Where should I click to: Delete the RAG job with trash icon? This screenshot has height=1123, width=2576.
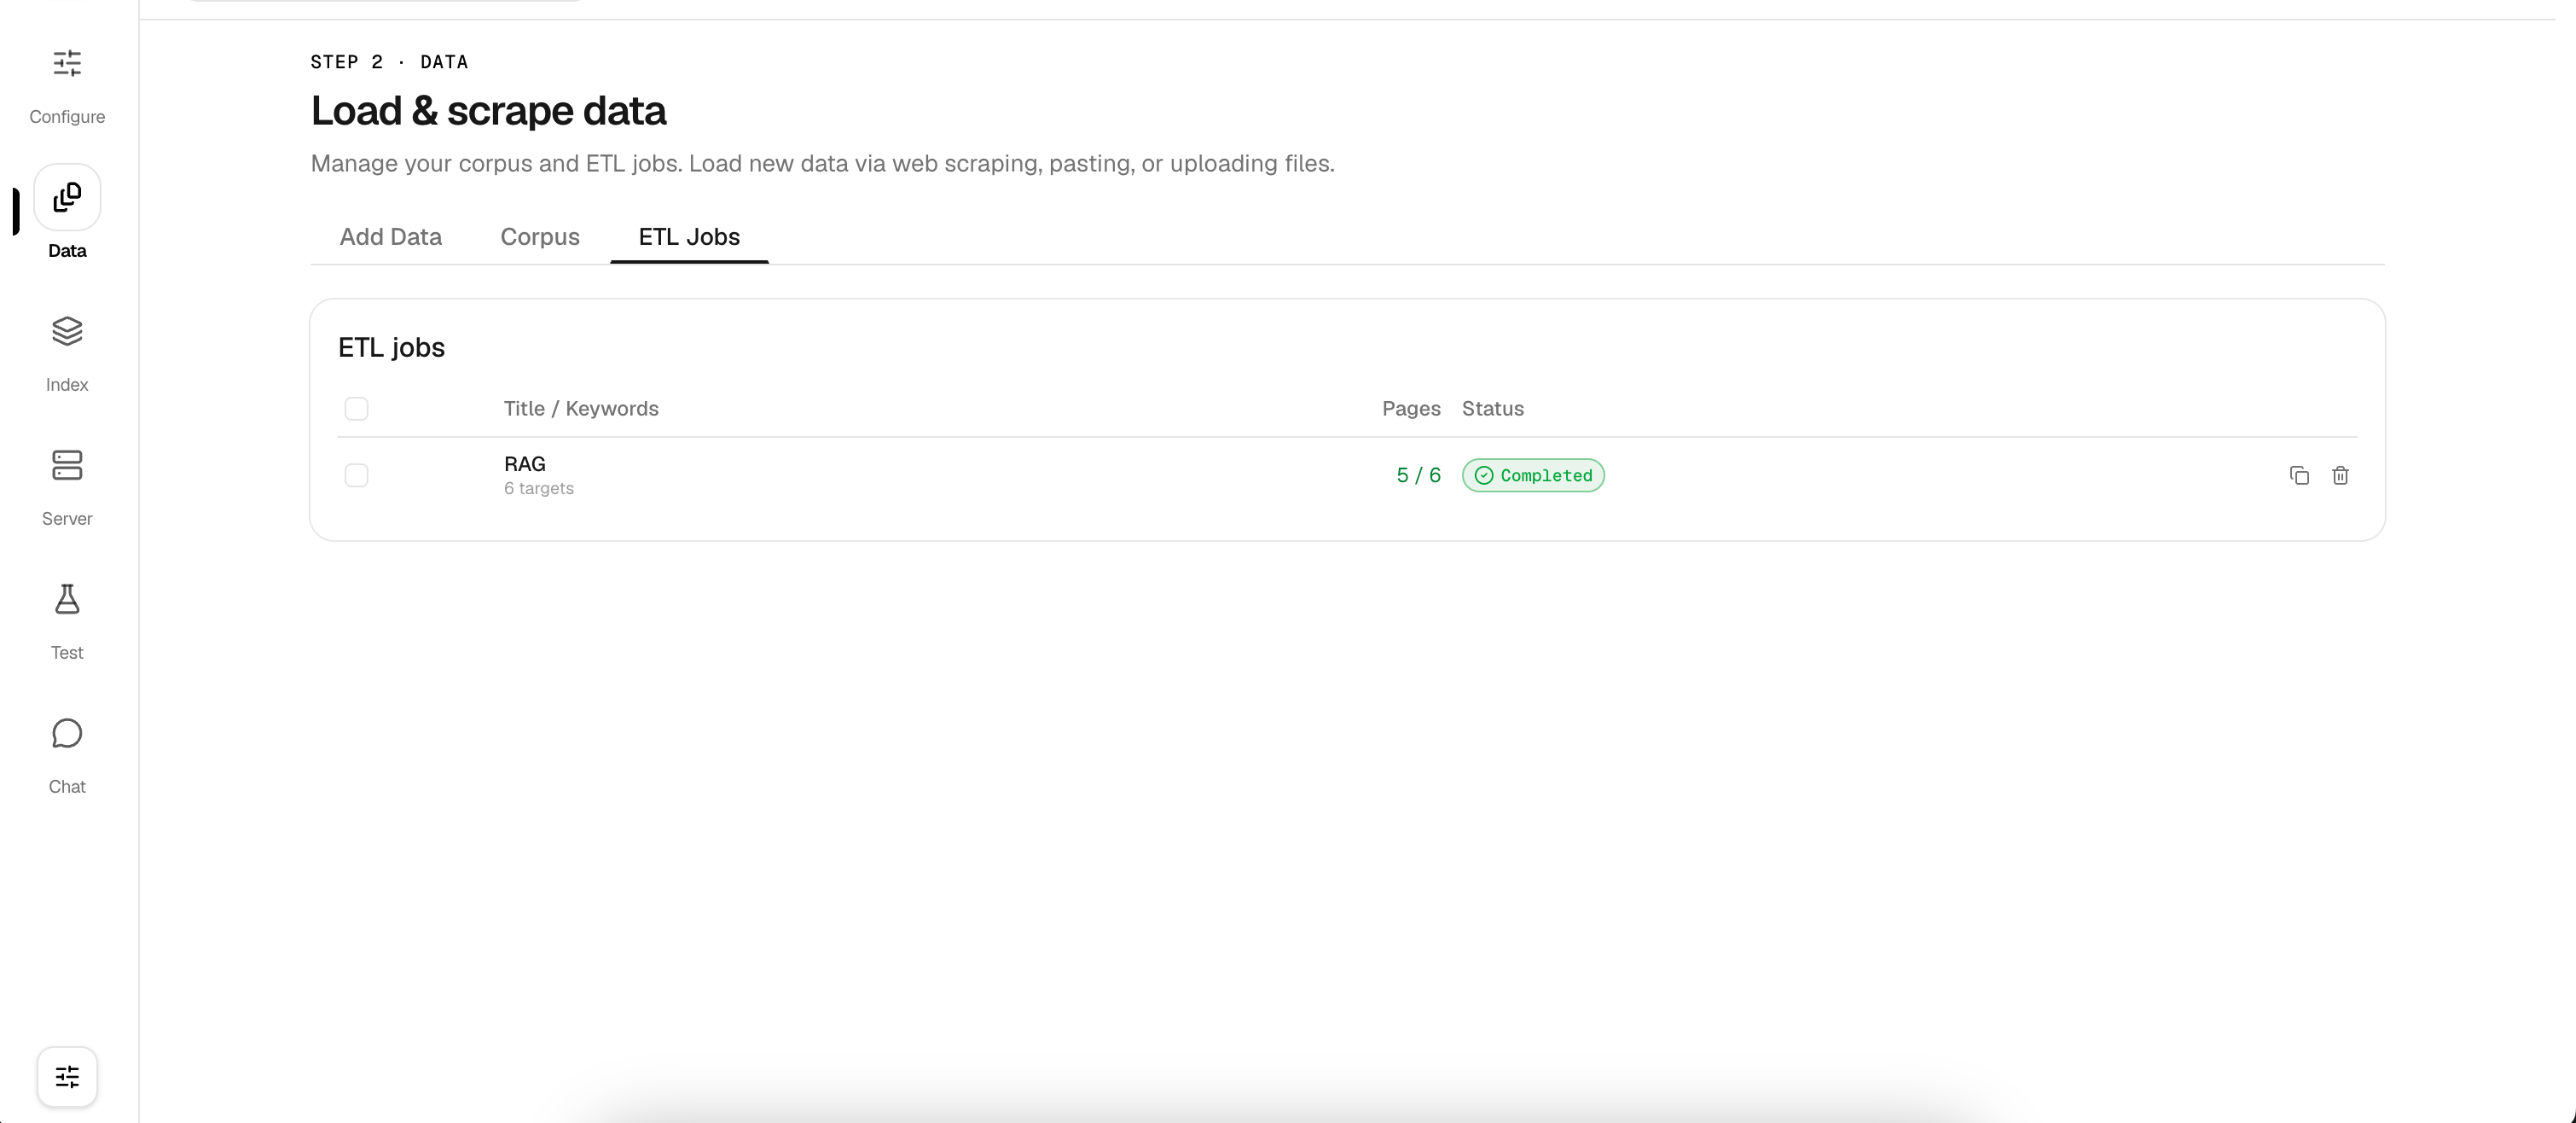tap(2340, 475)
